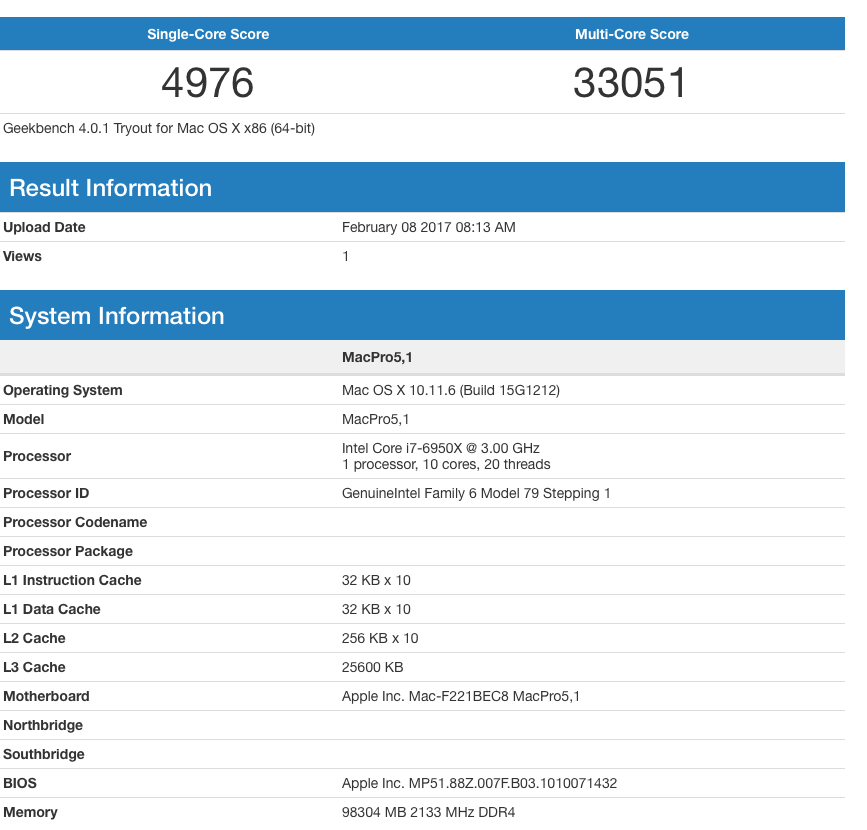The image size is (867, 830).
Task: Select the L1 Data Cache value 32 KB x 10
Action: pos(376,609)
